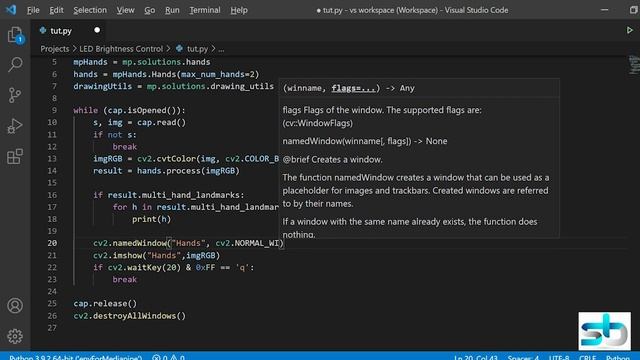
Task: Click LED Brightness Control breadcrumb
Action: click(121, 49)
